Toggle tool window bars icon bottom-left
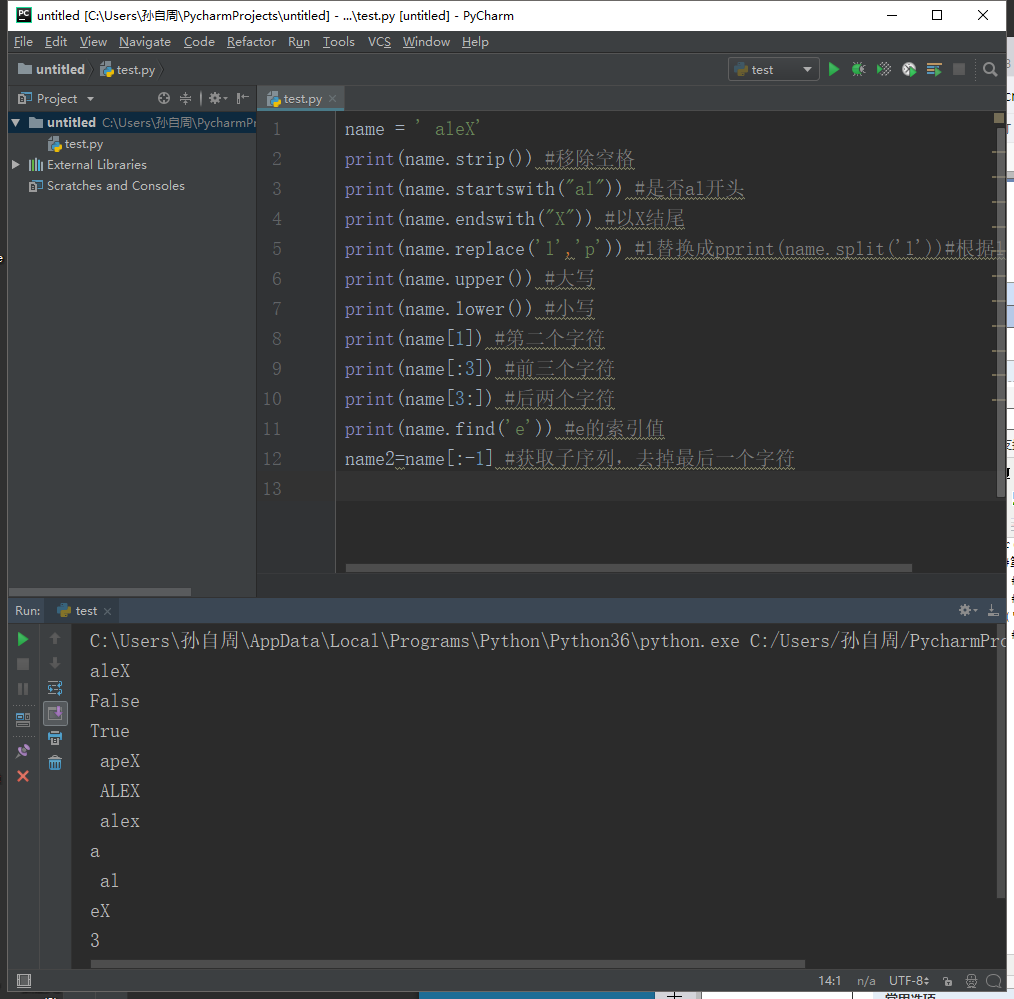The height and width of the screenshot is (999, 1014). coord(24,980)
